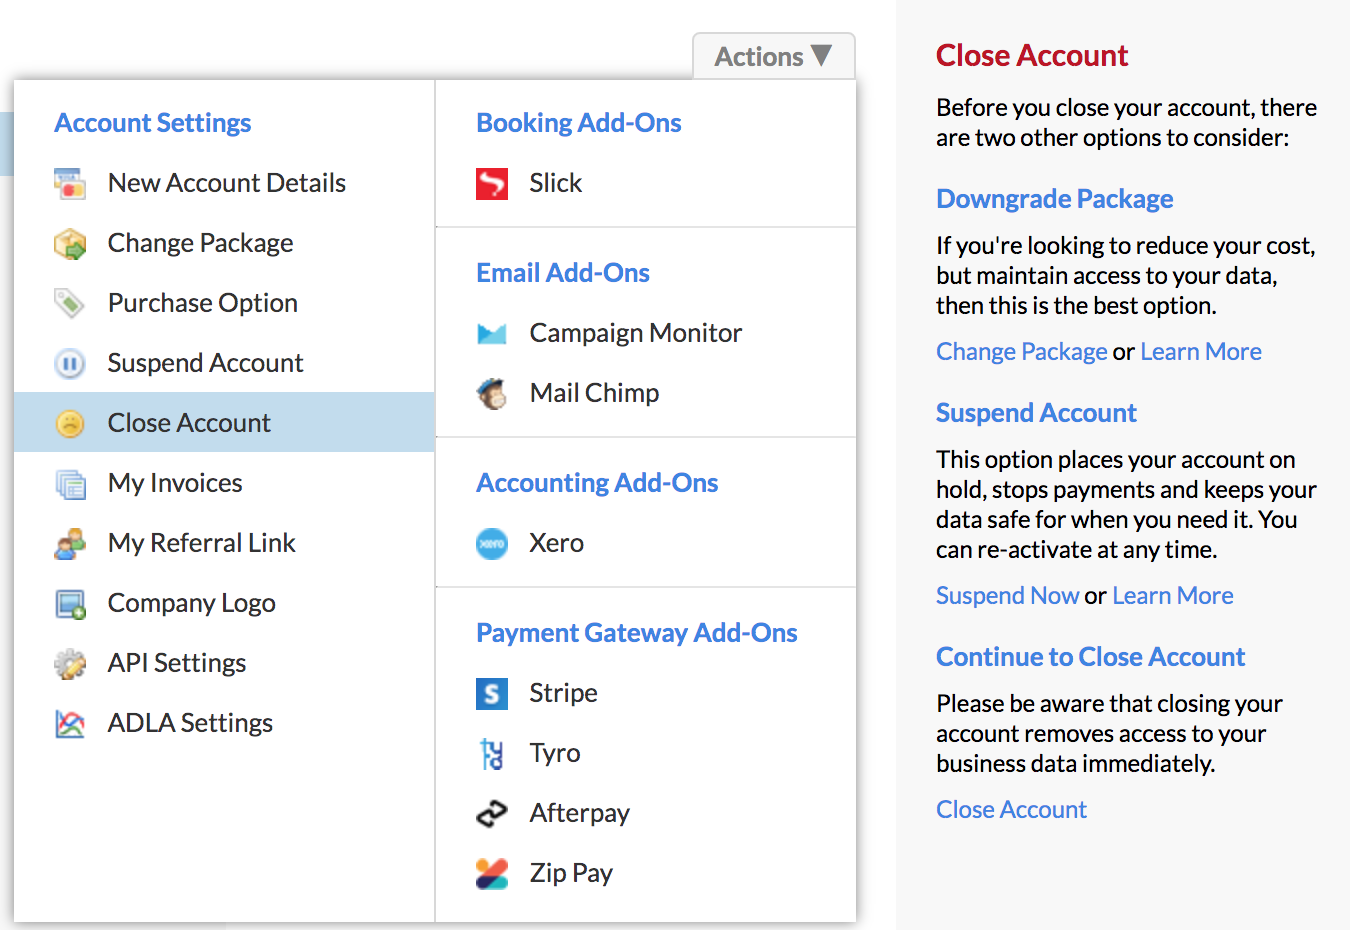Click the Change Package box icon
Image resolution: width=1350 pixels, height=930 pixels.
pyautogui.click(x=70, y=243)
